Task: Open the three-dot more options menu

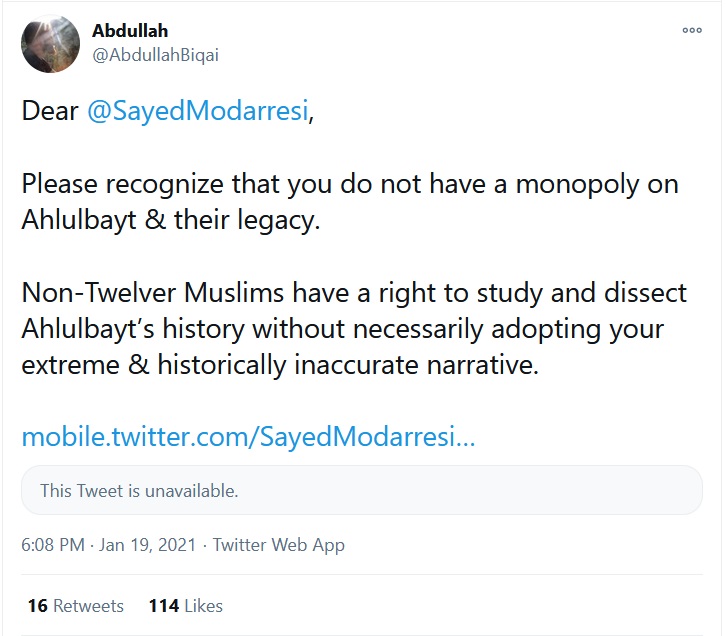Action: click(692, 31)
